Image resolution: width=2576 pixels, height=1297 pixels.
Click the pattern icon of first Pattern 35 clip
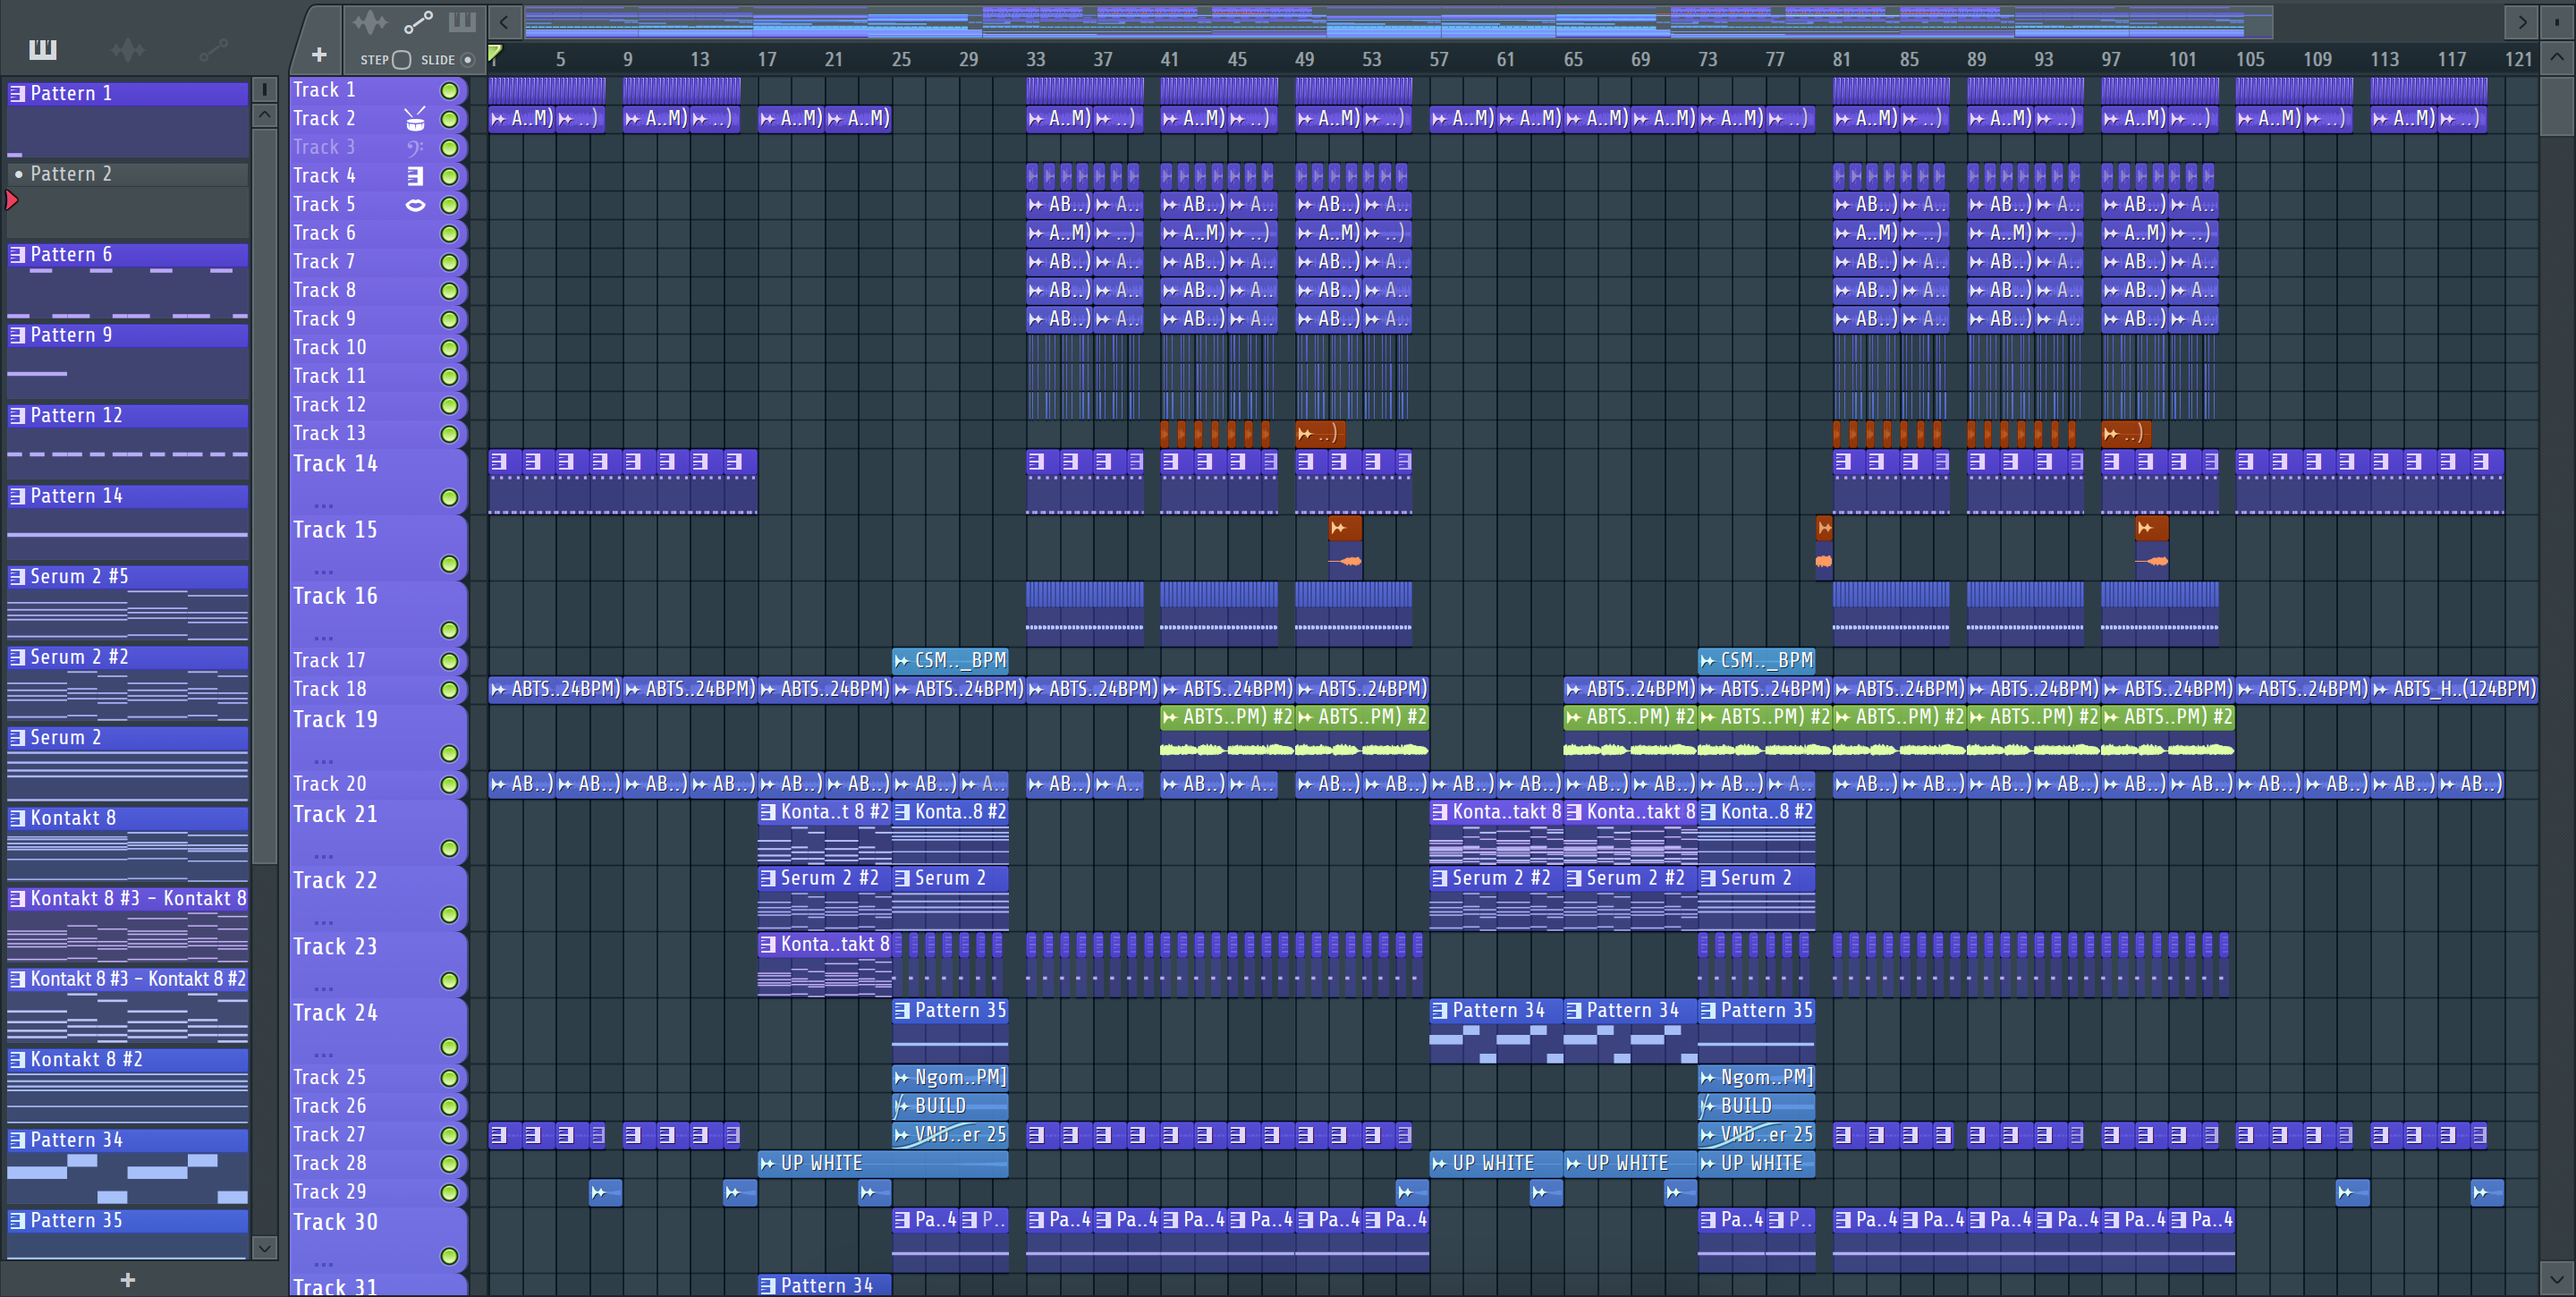(x=902, y=1011)
